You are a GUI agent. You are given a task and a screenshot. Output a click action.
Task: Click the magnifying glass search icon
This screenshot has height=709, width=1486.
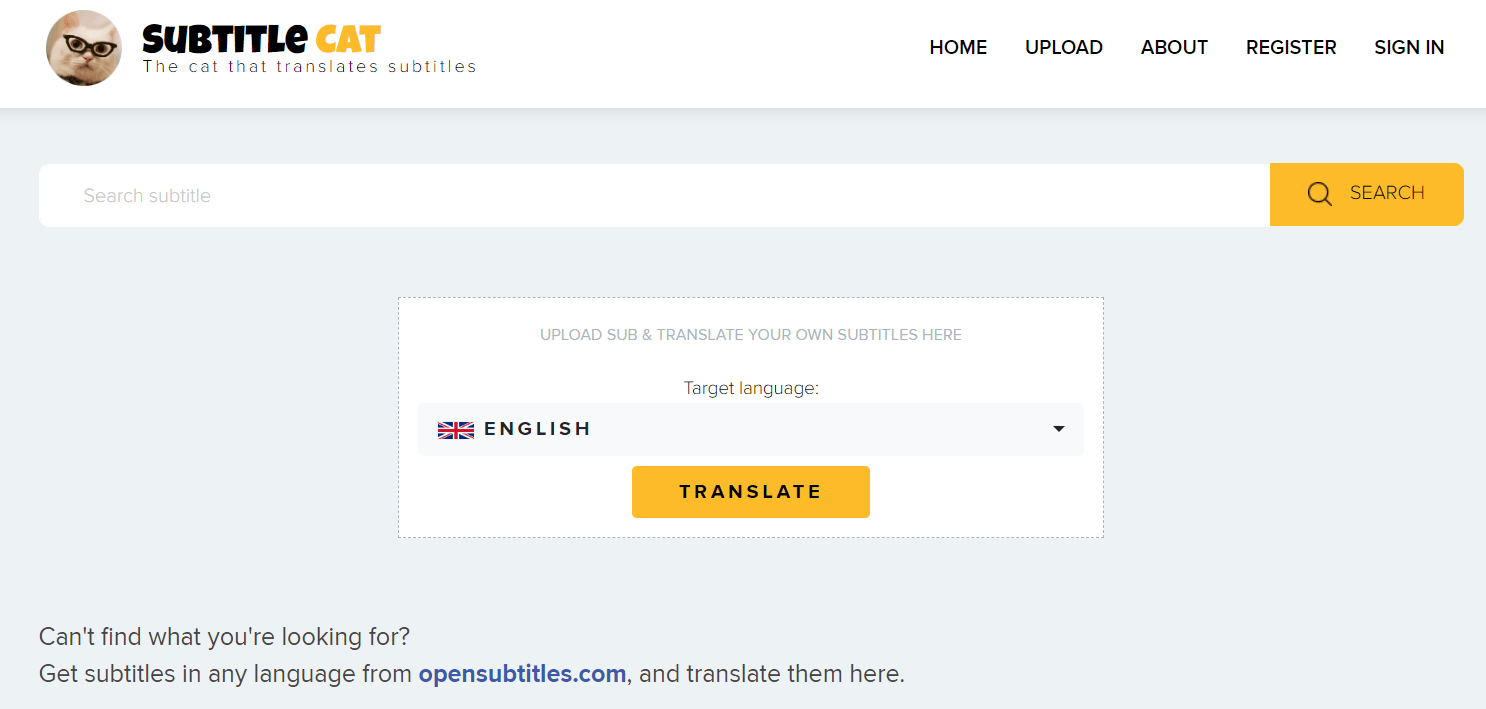(x=1319, y=194)
